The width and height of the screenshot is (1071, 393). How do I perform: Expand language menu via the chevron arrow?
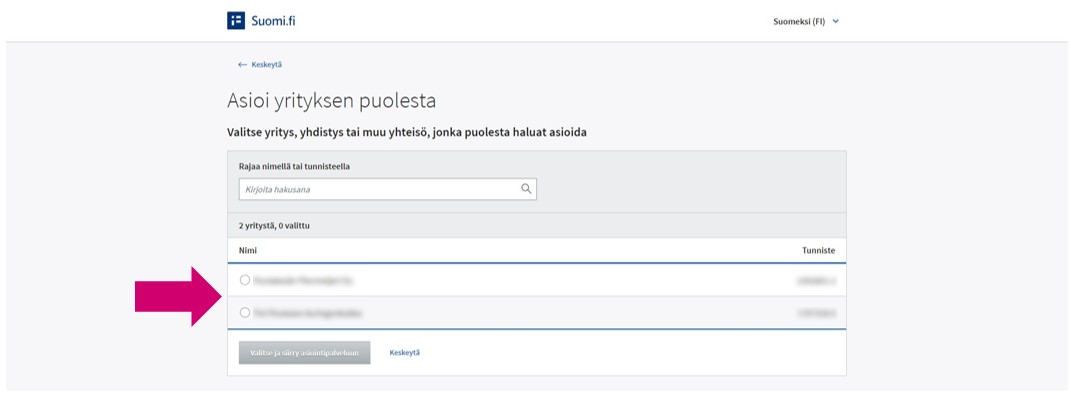click(835, 21)
